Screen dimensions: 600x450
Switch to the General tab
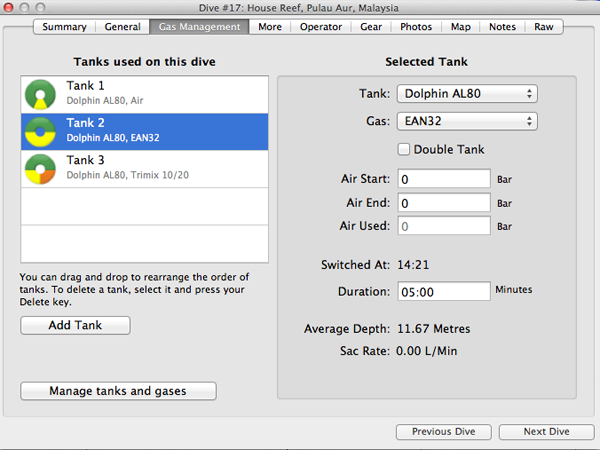tap(122, 27)
